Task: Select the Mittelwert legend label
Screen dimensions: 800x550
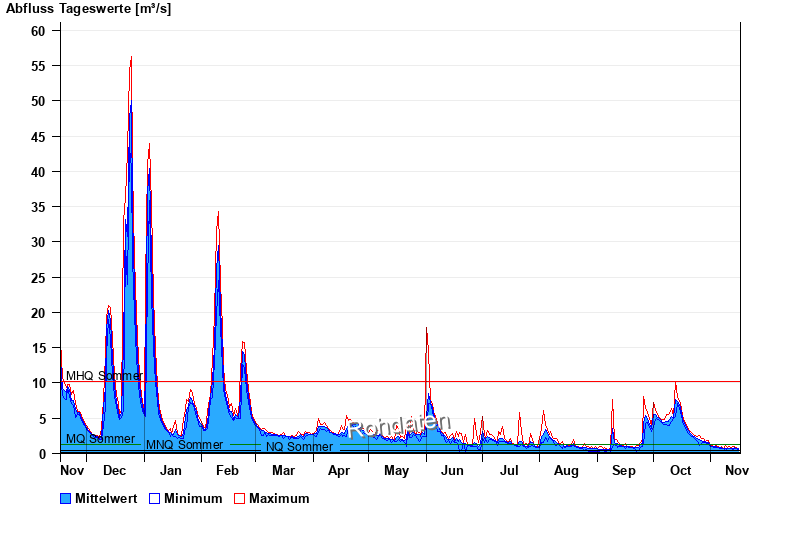Action: click(107, 498)
